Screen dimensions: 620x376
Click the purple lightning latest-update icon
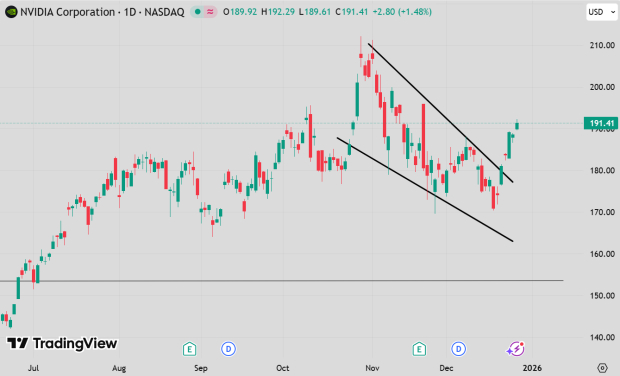516,349
